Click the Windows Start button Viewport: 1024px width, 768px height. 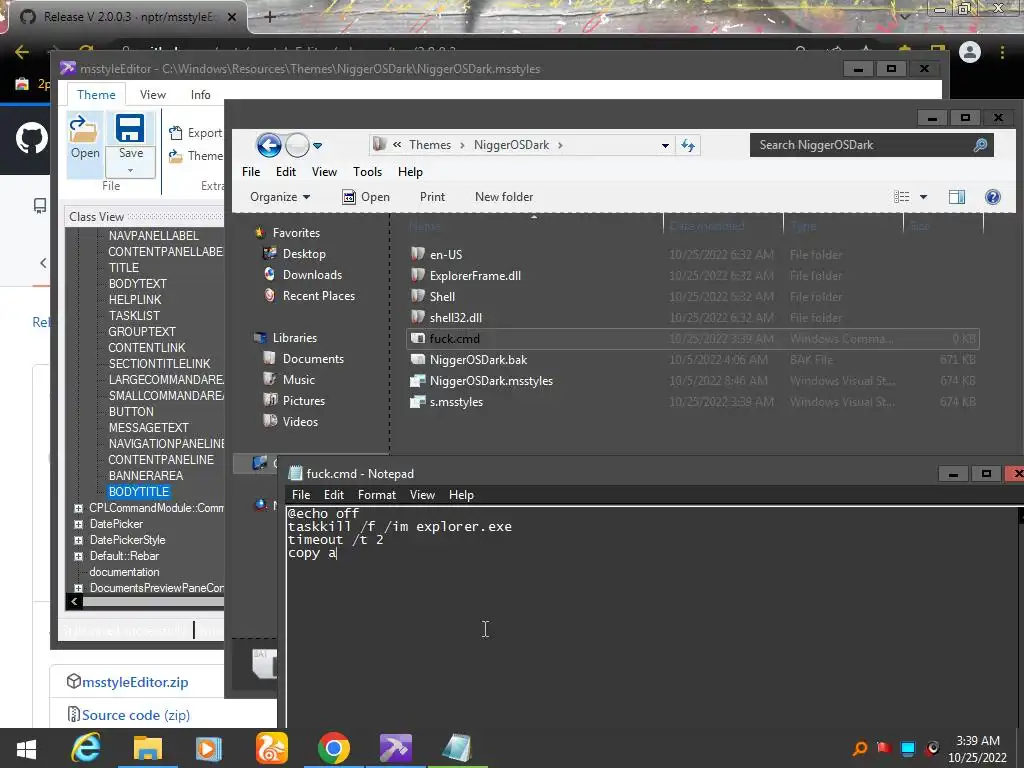pos(26,748)
